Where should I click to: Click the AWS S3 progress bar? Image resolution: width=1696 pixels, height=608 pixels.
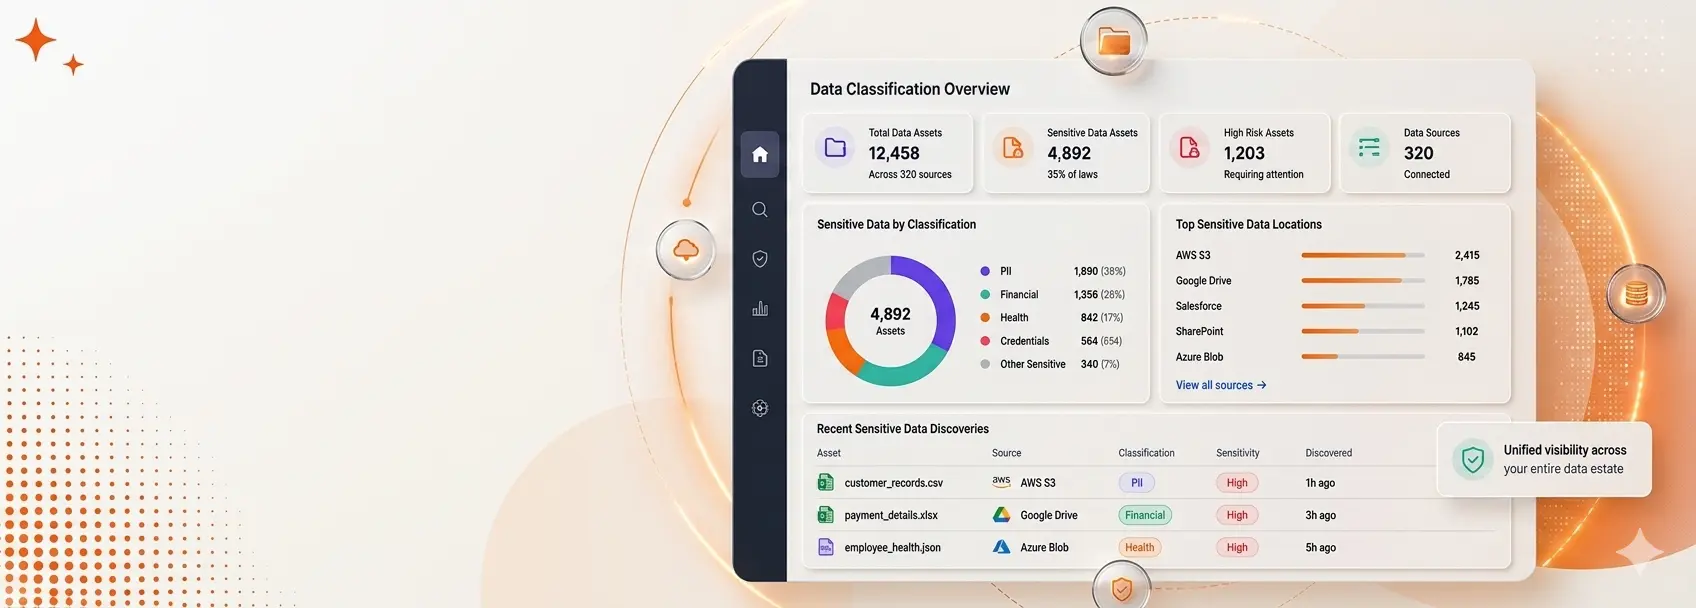[1363, 255]
